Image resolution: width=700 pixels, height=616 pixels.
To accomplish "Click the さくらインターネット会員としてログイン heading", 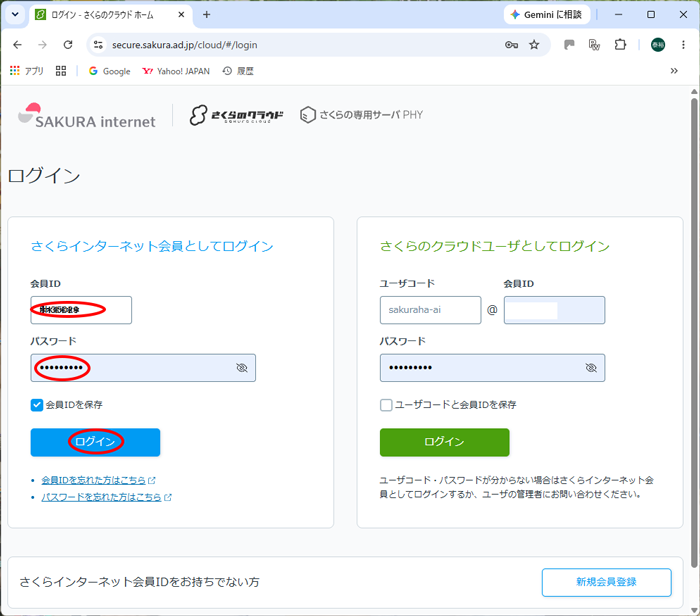I will [x=152, y=246].
